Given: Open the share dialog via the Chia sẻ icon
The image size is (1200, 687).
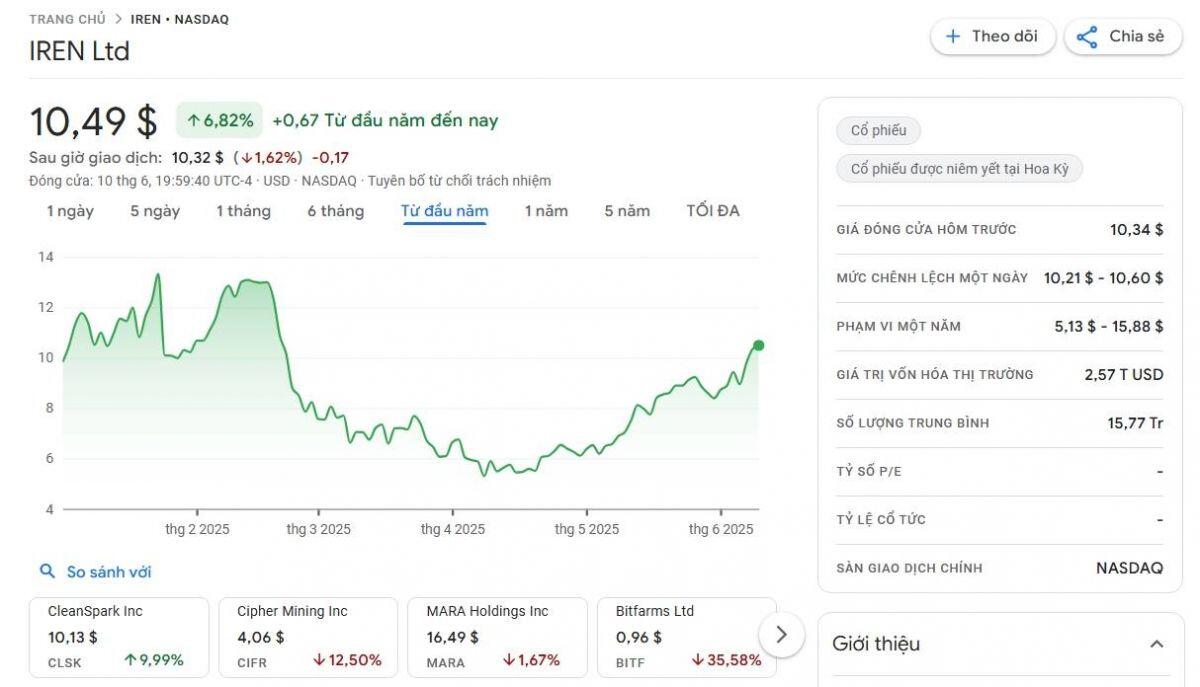Looking at the screenshot, I should tap(1087, 35).
